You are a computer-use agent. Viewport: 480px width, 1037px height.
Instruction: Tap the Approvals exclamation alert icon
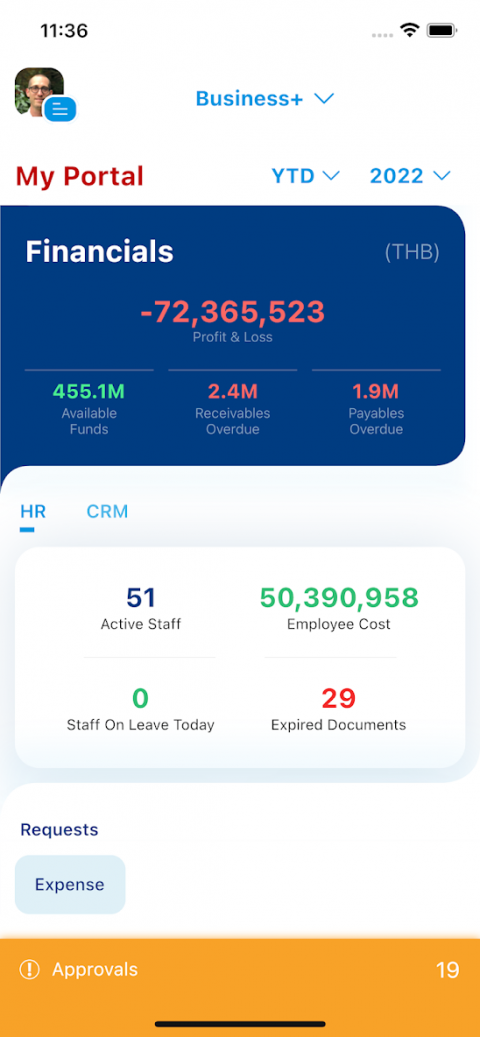pyautogui.click(x=30, y=970)
